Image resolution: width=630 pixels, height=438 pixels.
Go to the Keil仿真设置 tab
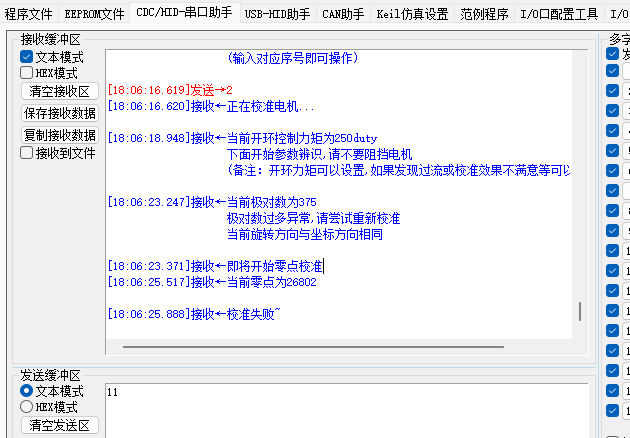coord(412,14)
